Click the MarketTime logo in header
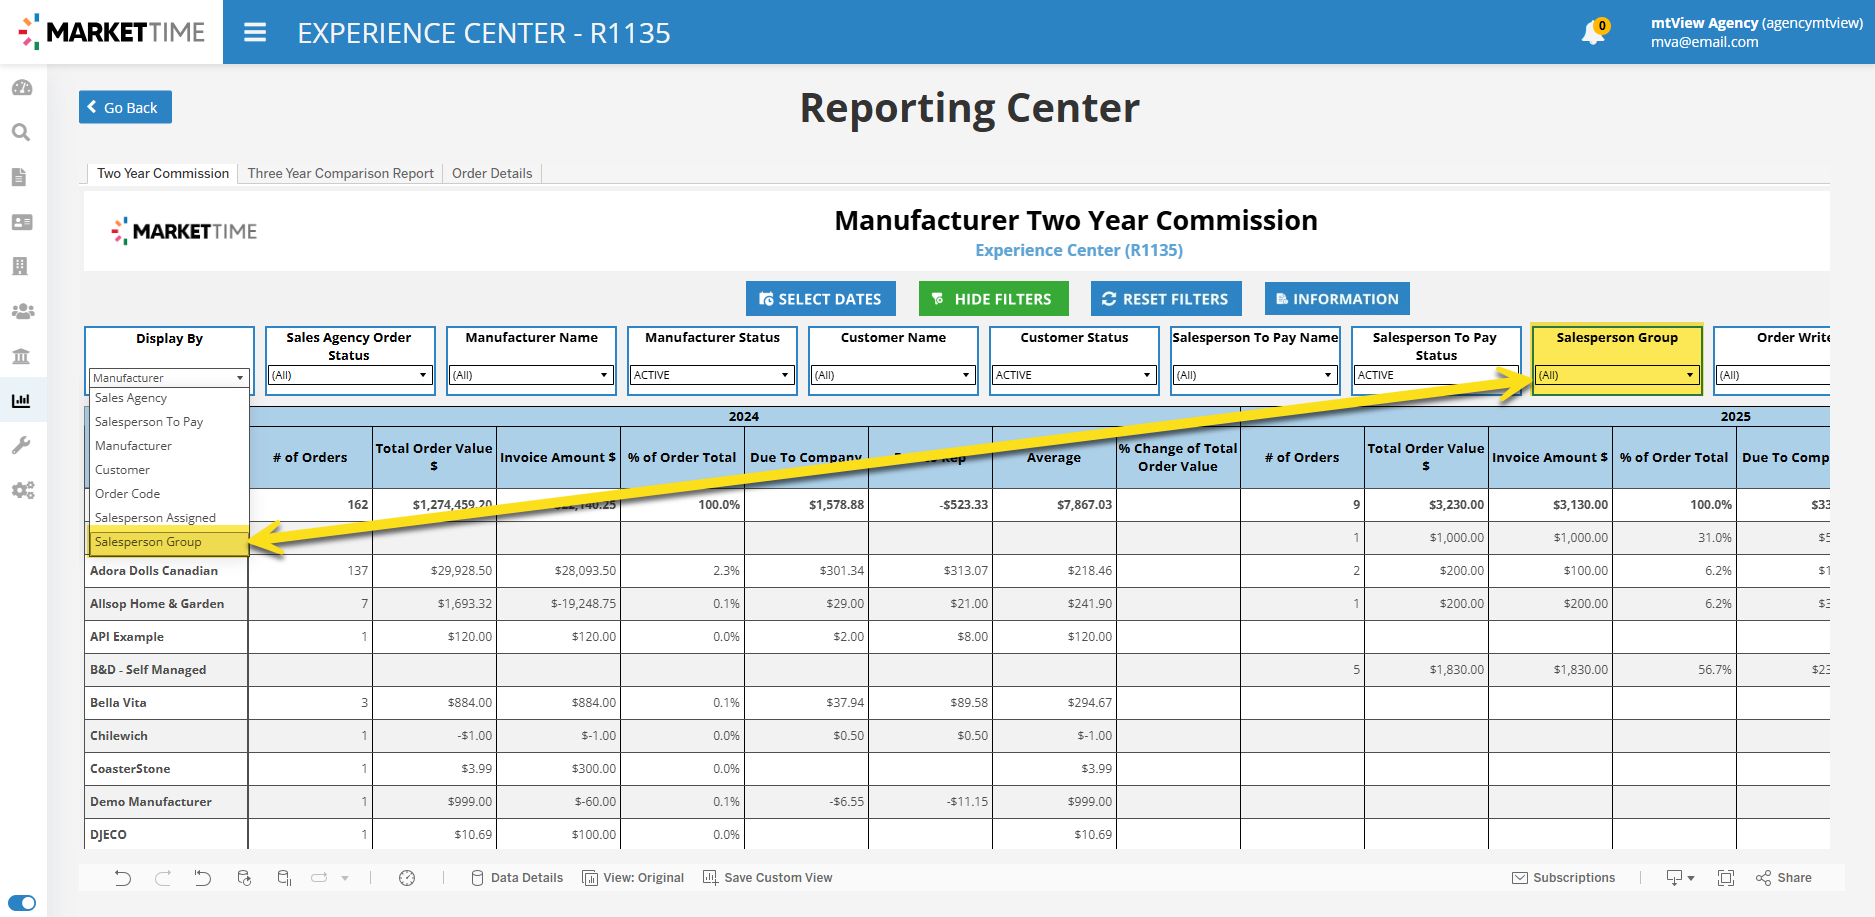Screen dimensions: 1875x917 tap(112, 32)
